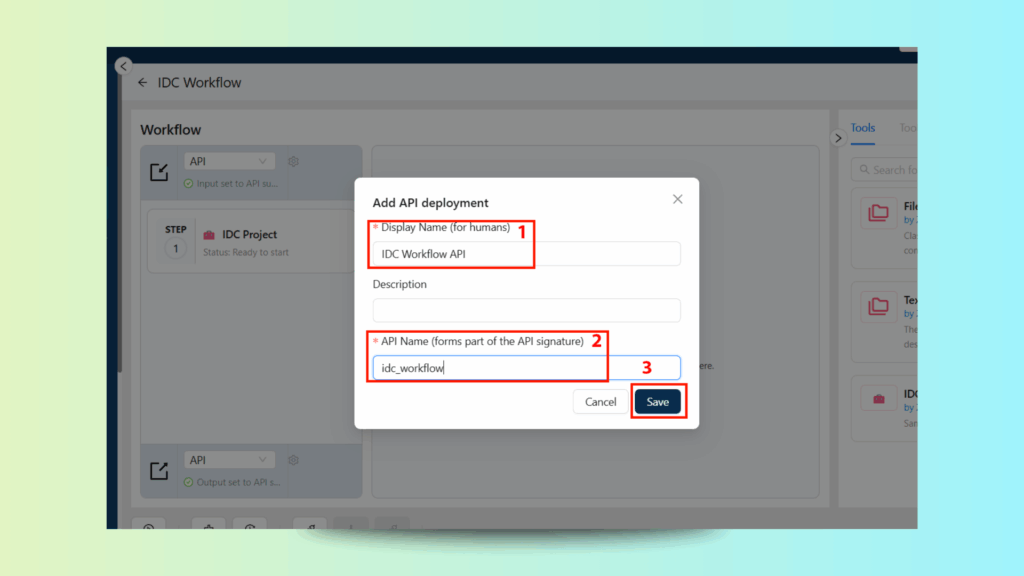Click the API Name input field
1024x576 pixels.
pos(526,368)
